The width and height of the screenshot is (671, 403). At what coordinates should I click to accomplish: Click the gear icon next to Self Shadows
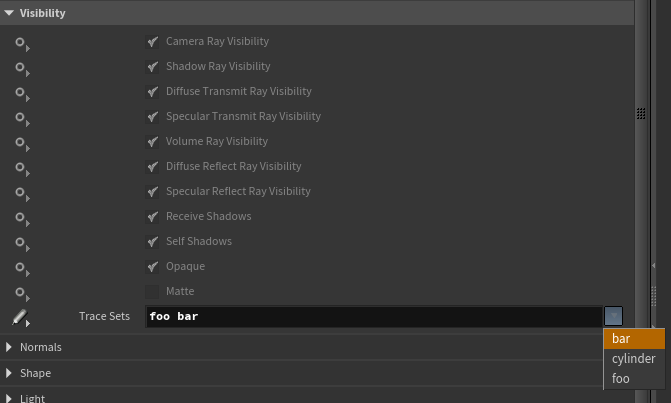point(20,242)
